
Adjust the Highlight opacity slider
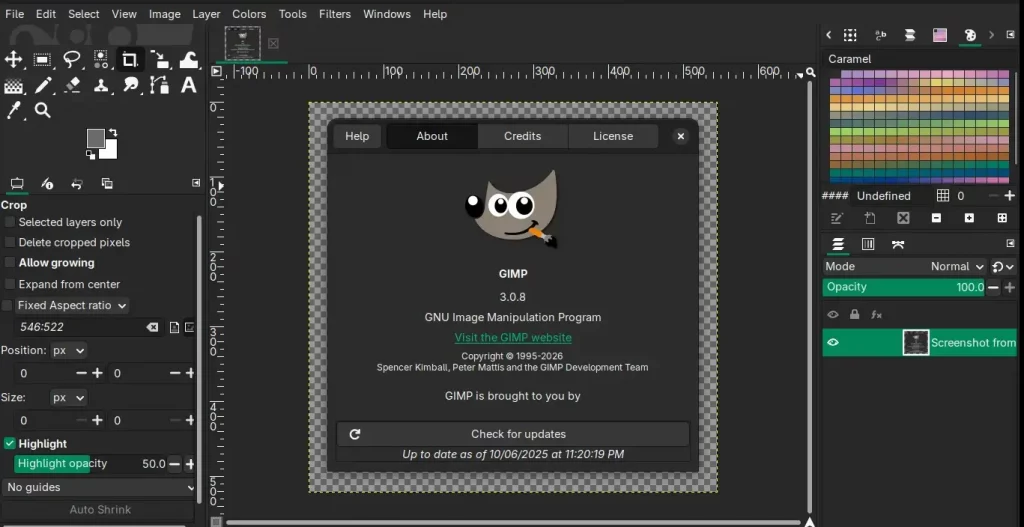[x=91, y=464]
